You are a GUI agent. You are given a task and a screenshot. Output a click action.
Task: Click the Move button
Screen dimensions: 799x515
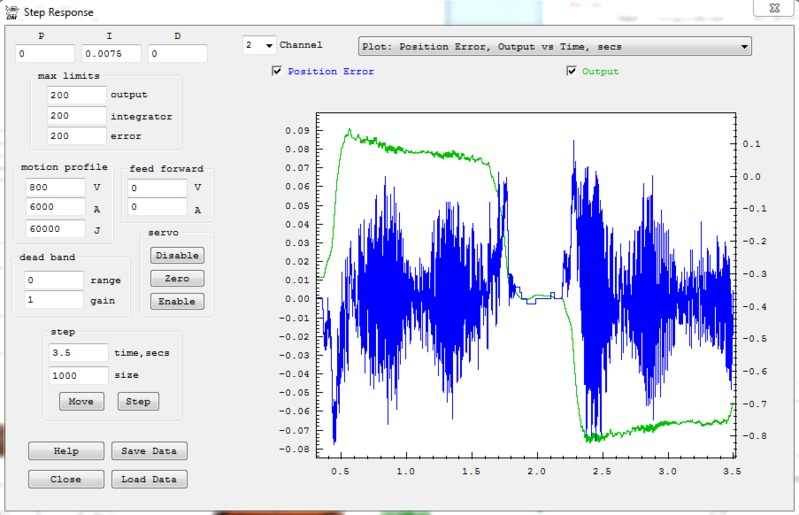[81, 401]
